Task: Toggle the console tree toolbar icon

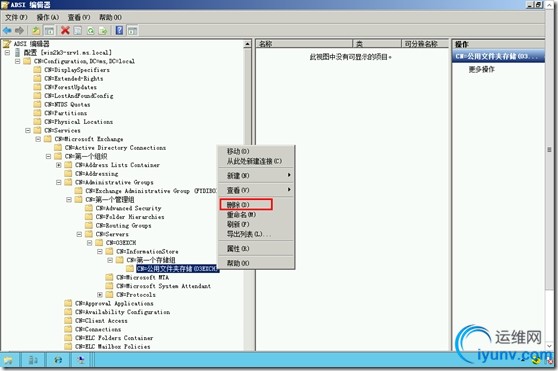Action: coord(49,31)
